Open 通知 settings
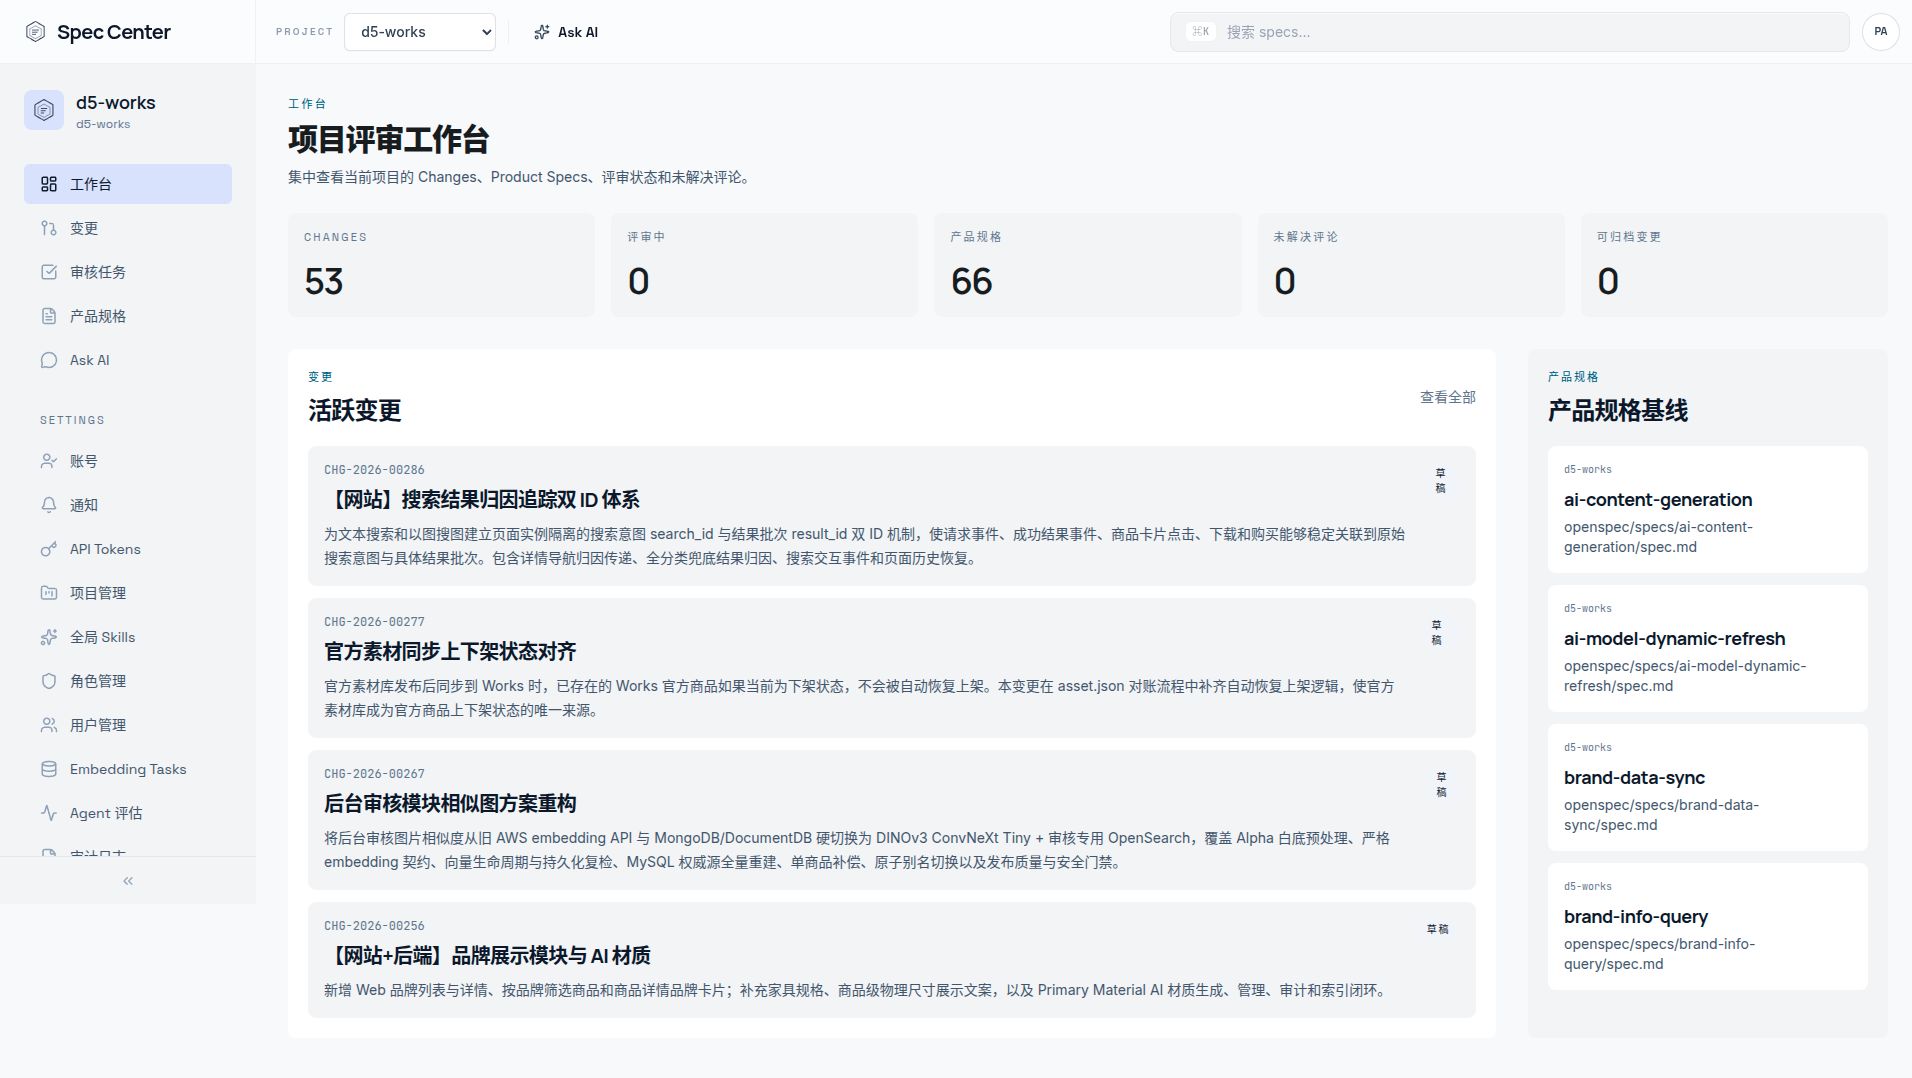 [x=128, y=505]
